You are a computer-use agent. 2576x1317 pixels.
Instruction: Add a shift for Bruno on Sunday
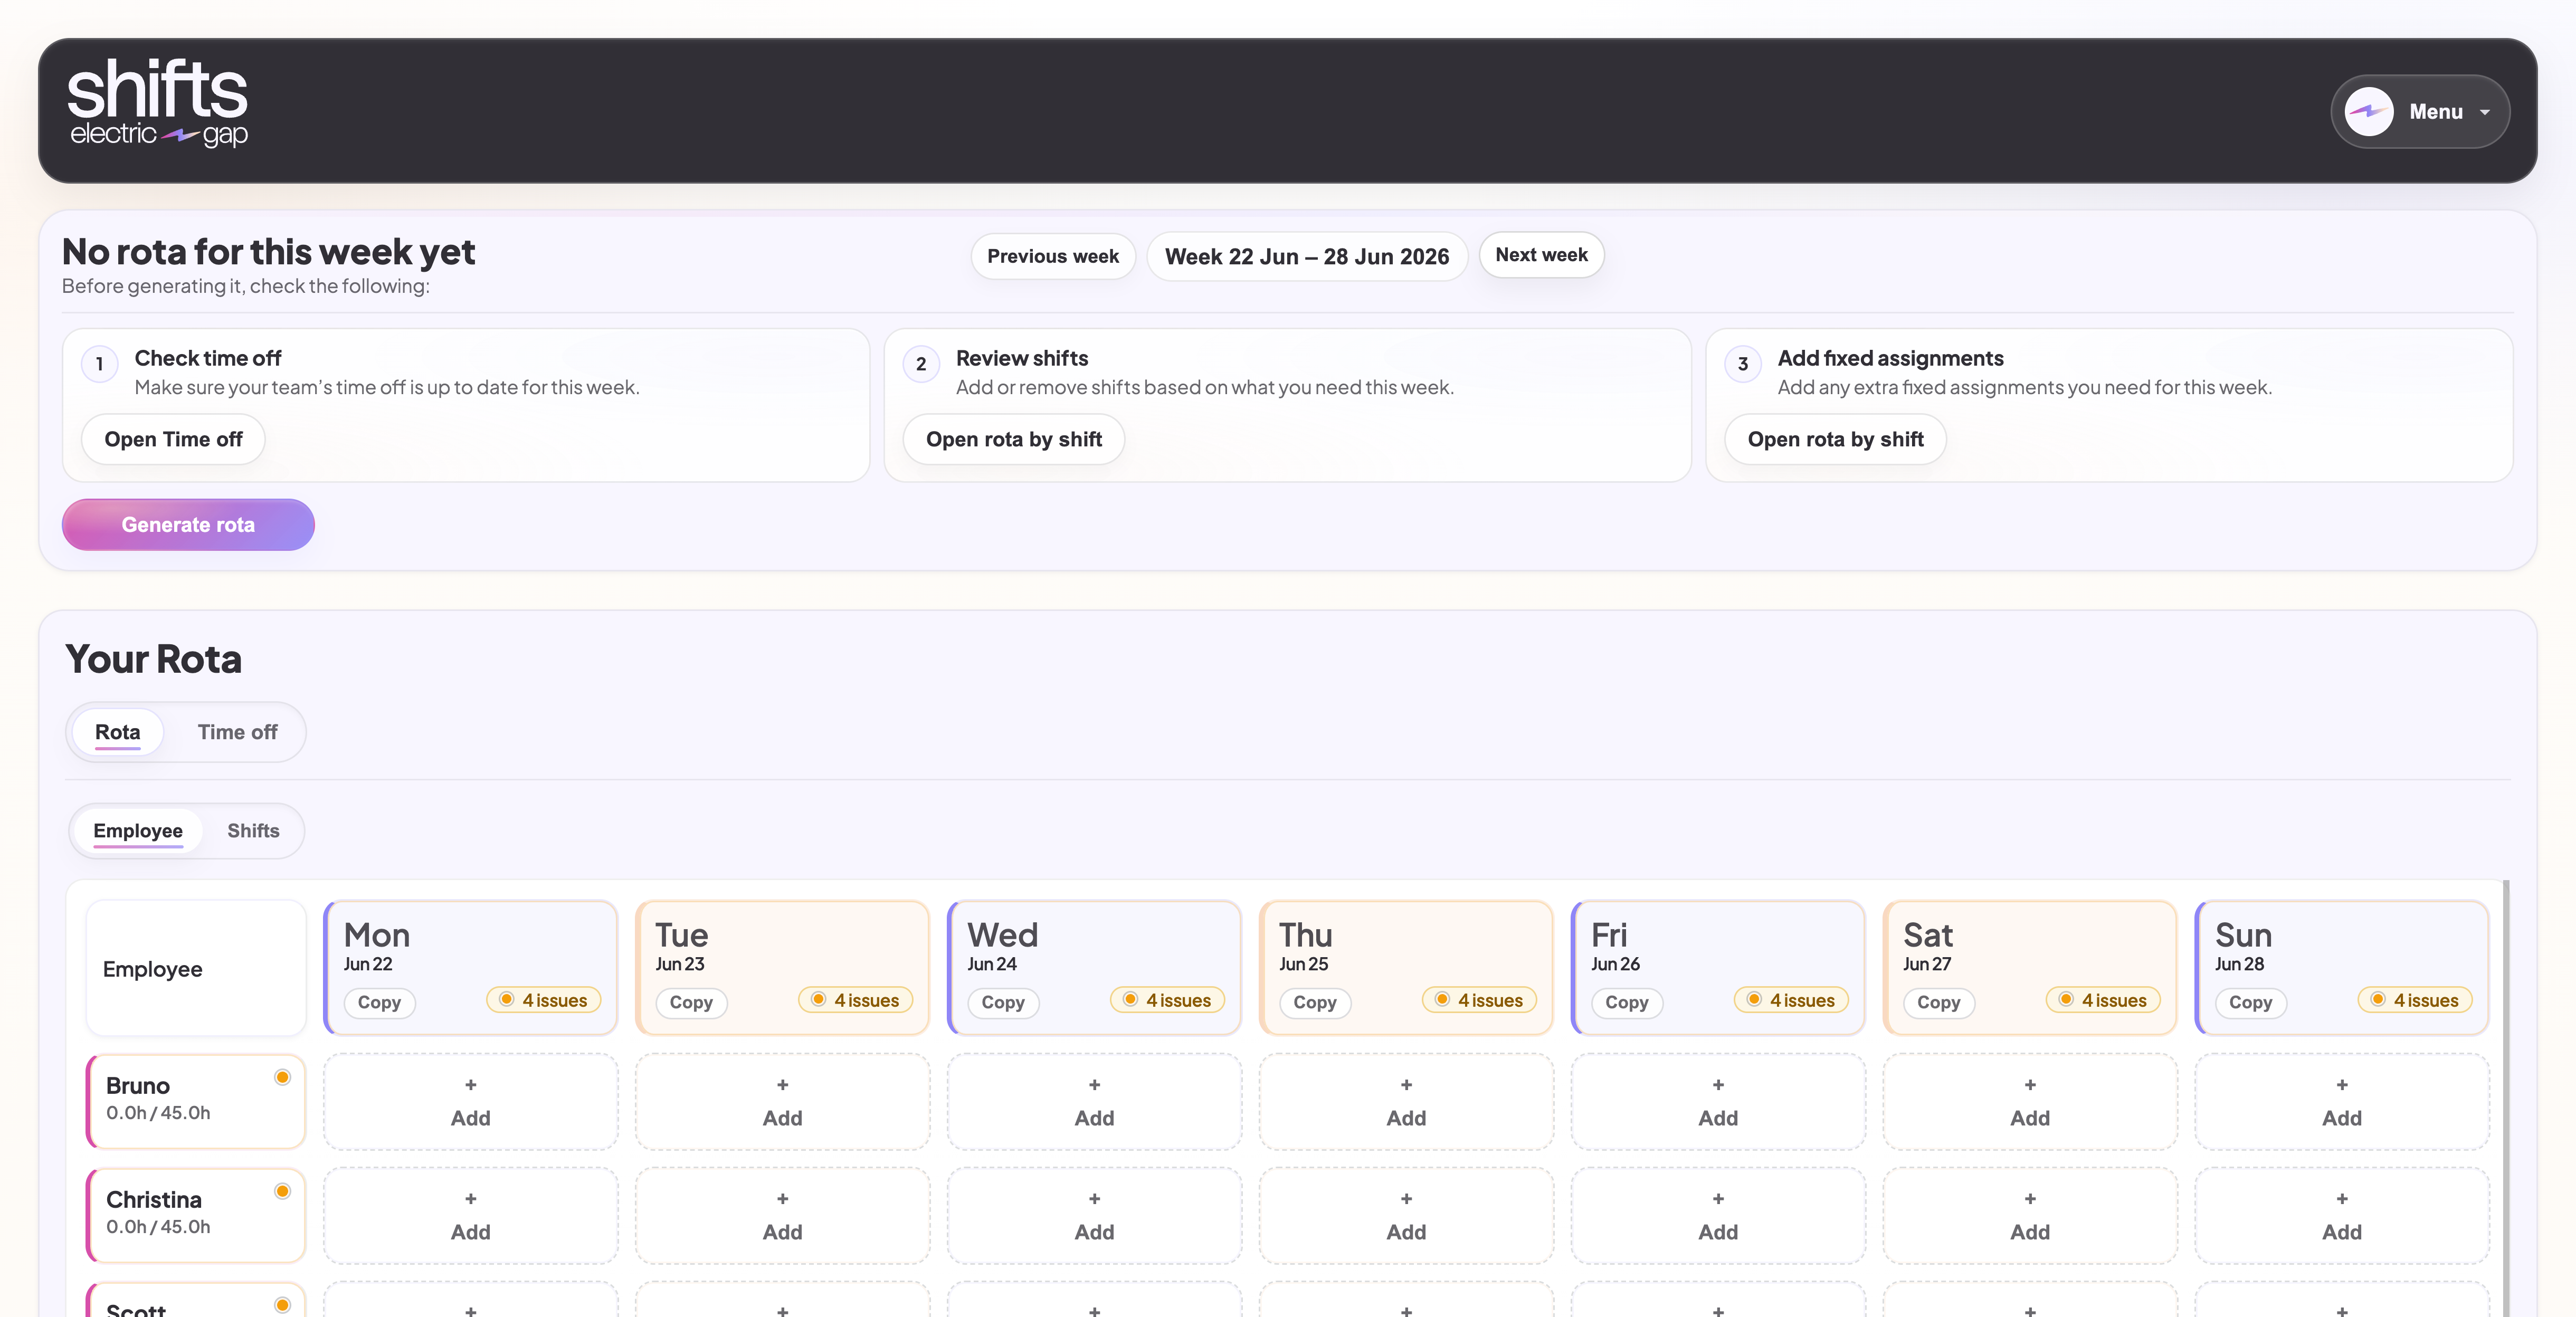coord(2343,1101)
